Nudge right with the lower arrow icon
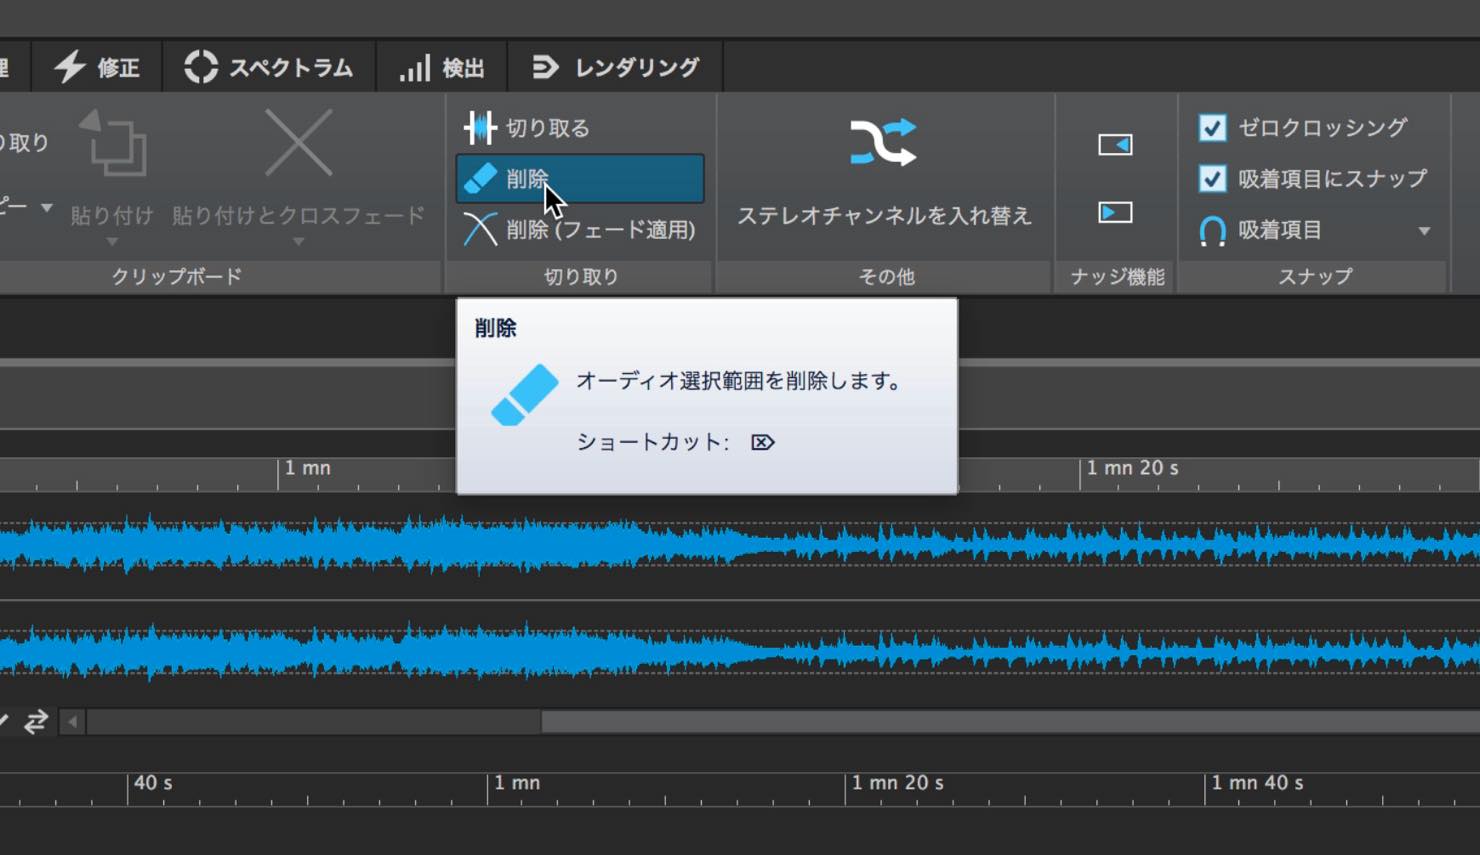The height and width of the screenshot is (855, 1480). pyautogui.click(x=1115, y=212)
